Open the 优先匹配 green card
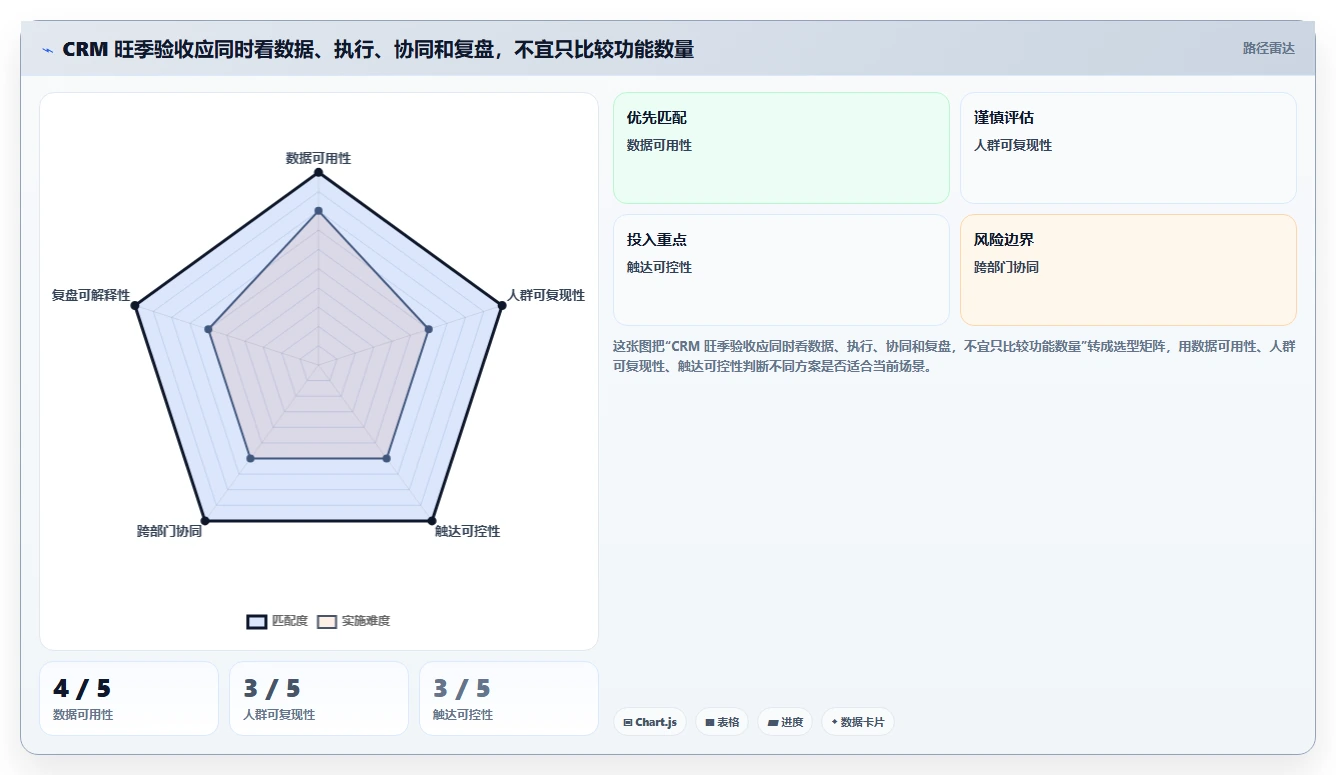 (x=781, y=148)
